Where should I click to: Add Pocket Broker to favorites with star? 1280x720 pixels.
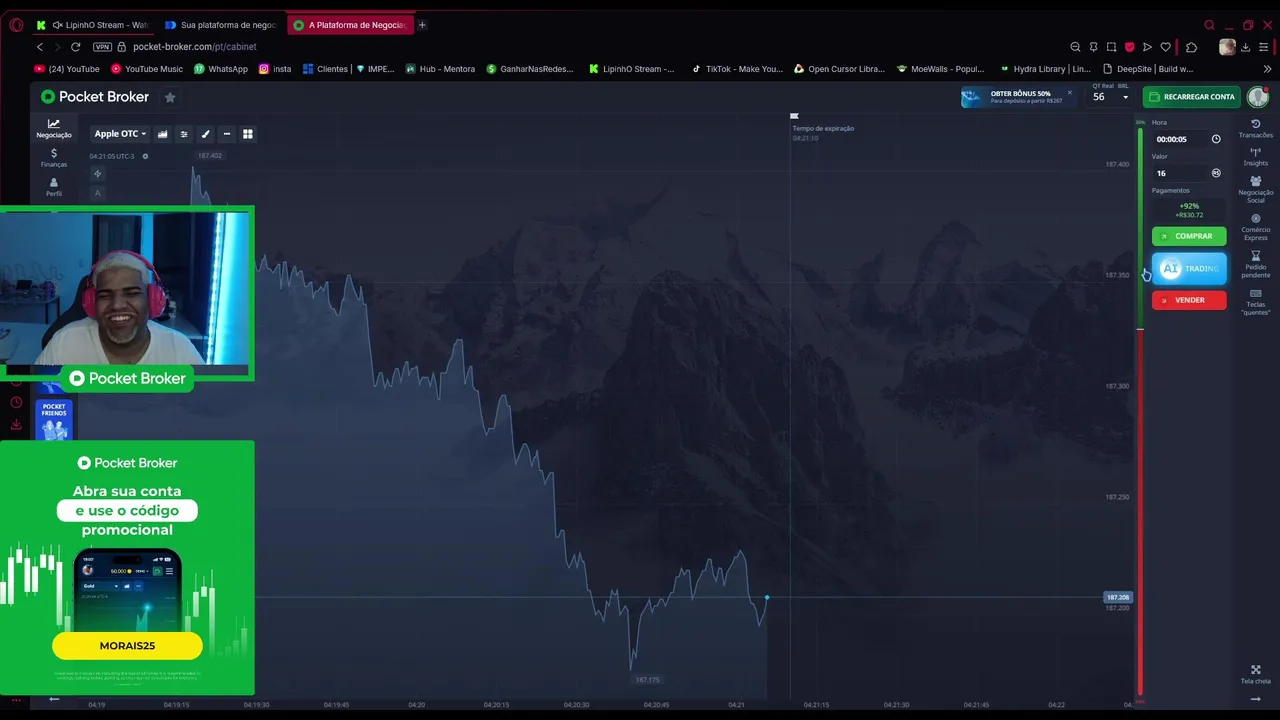point(170,97)
